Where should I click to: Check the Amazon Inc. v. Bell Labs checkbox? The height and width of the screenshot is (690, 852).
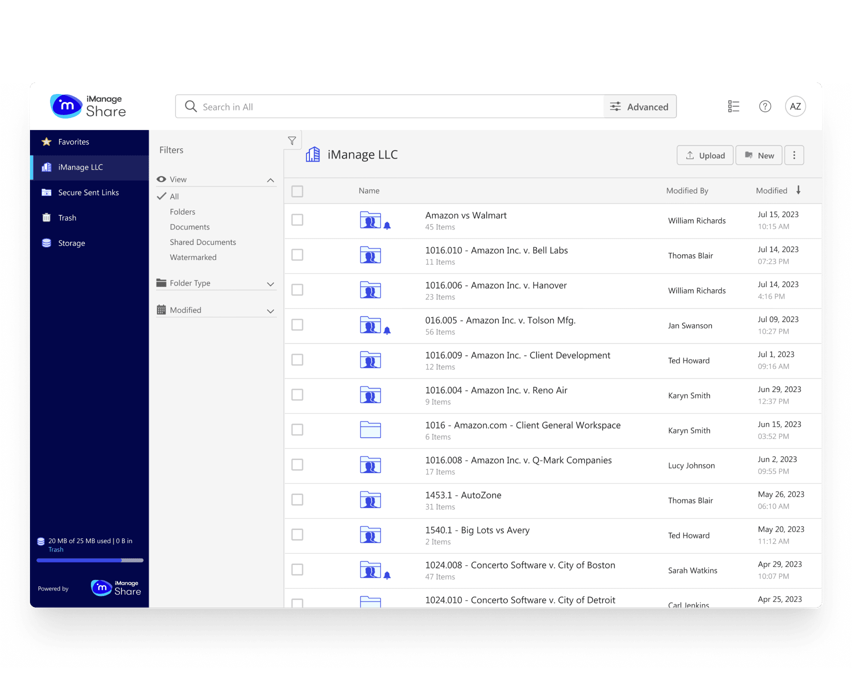(x=297, y=255)
